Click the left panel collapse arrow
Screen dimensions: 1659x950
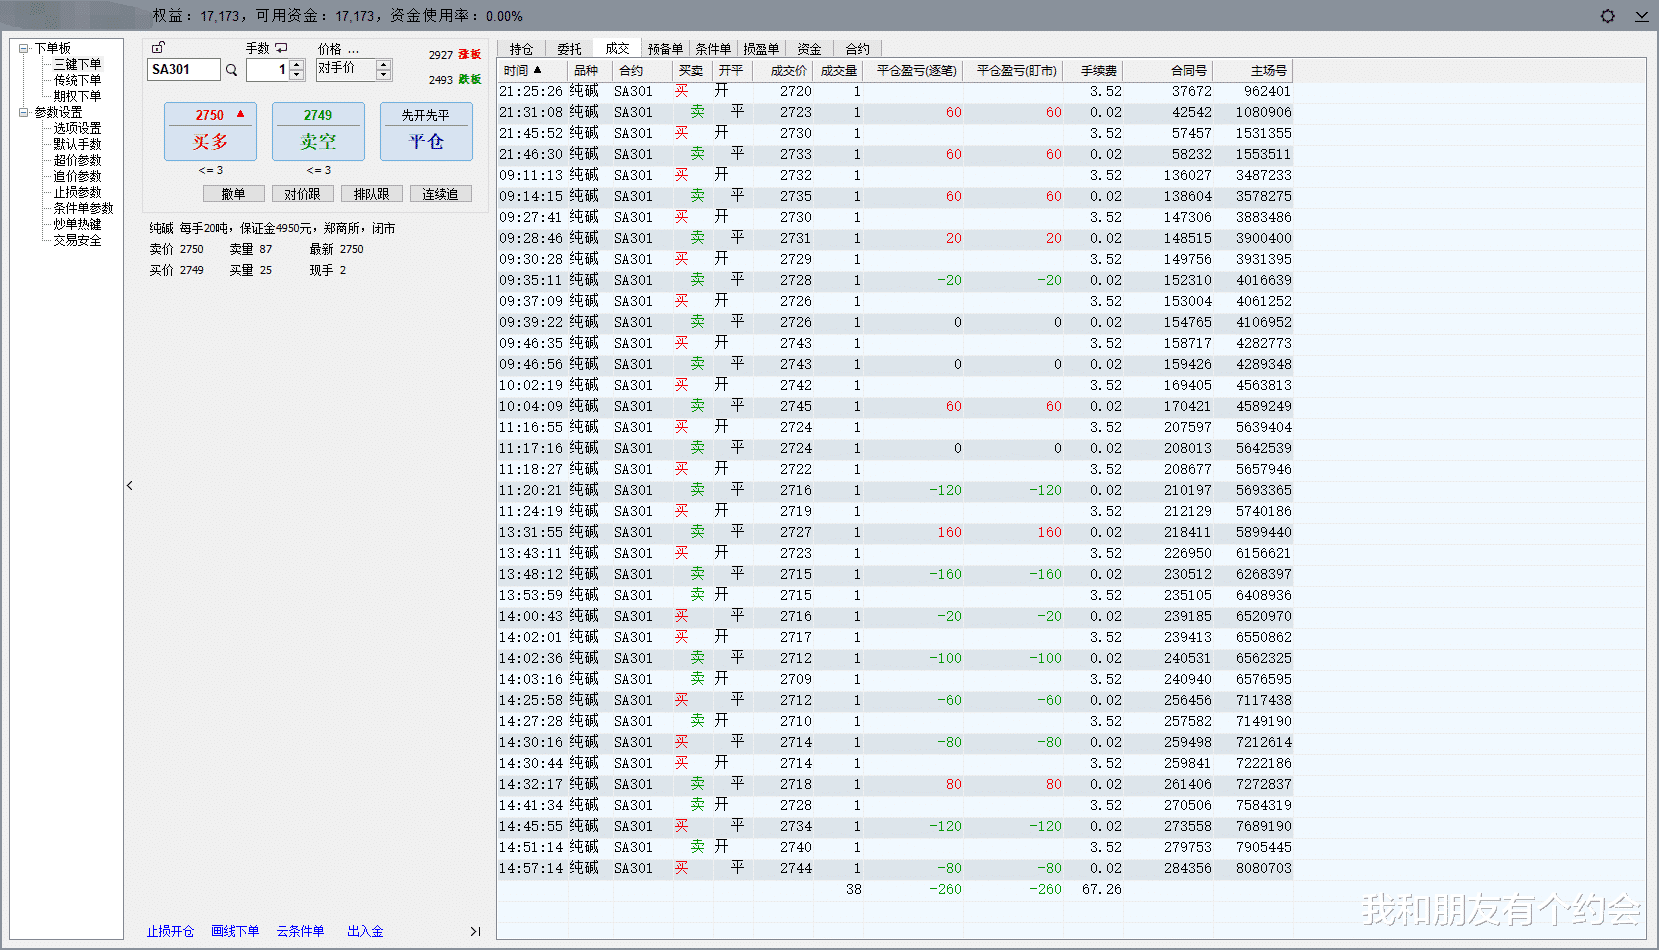pos(129,486)
